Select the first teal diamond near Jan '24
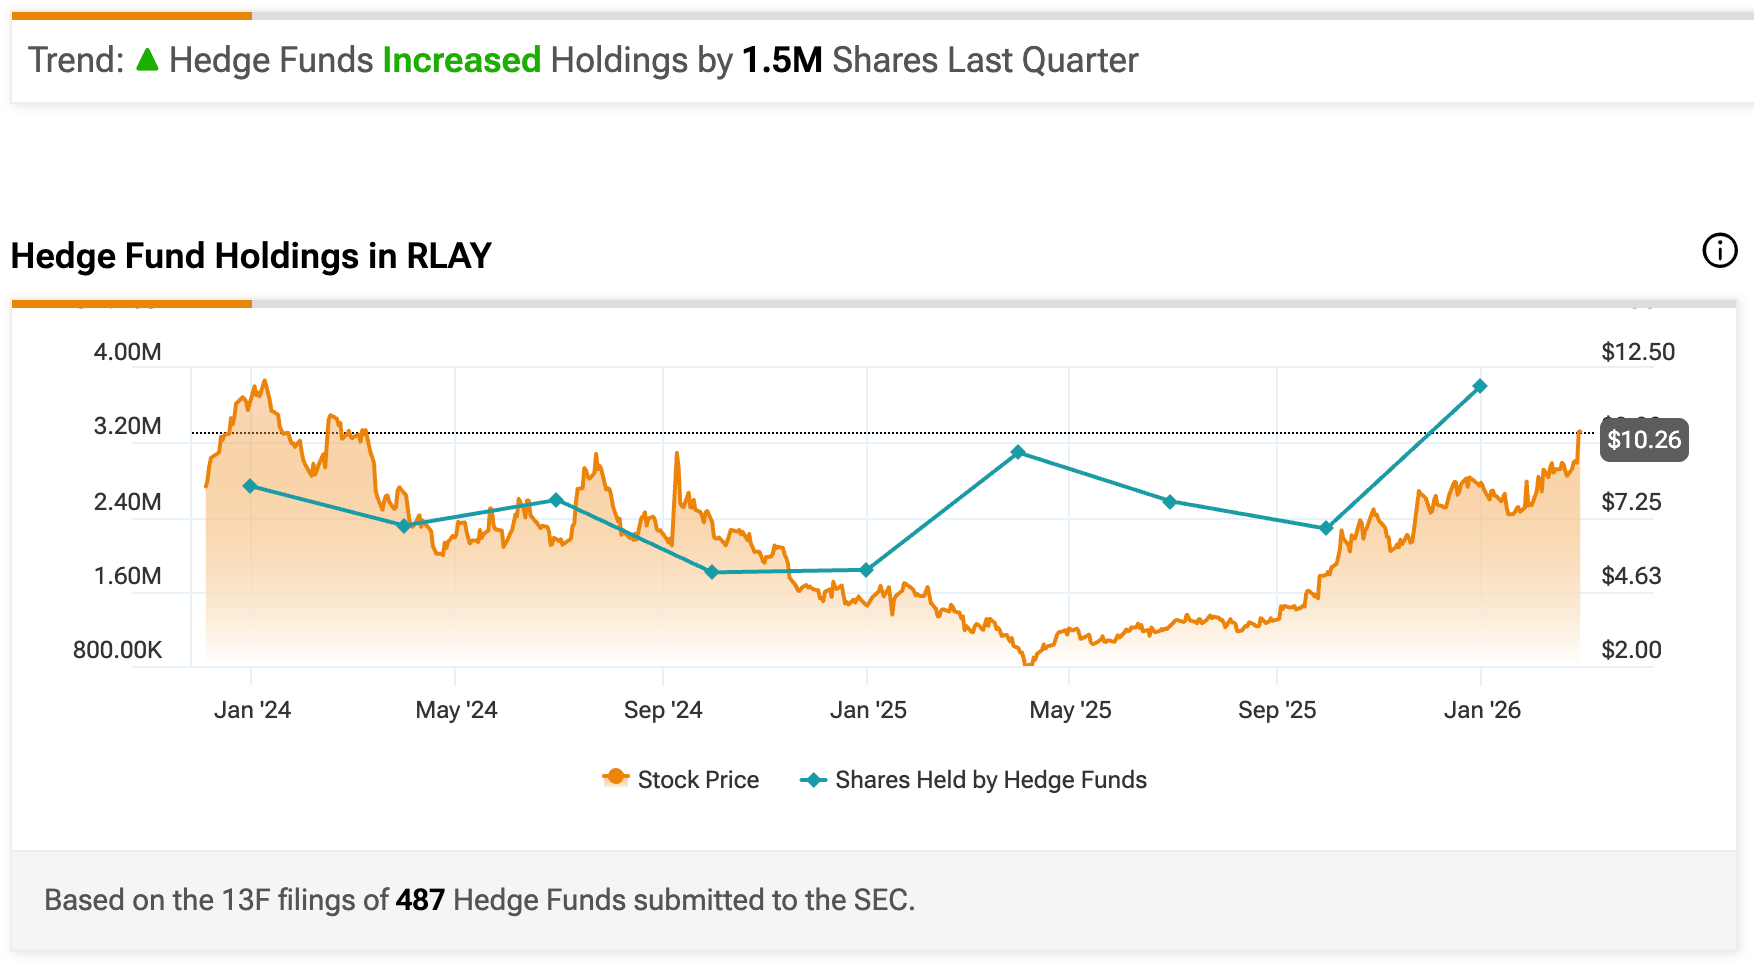 (250, 486)
